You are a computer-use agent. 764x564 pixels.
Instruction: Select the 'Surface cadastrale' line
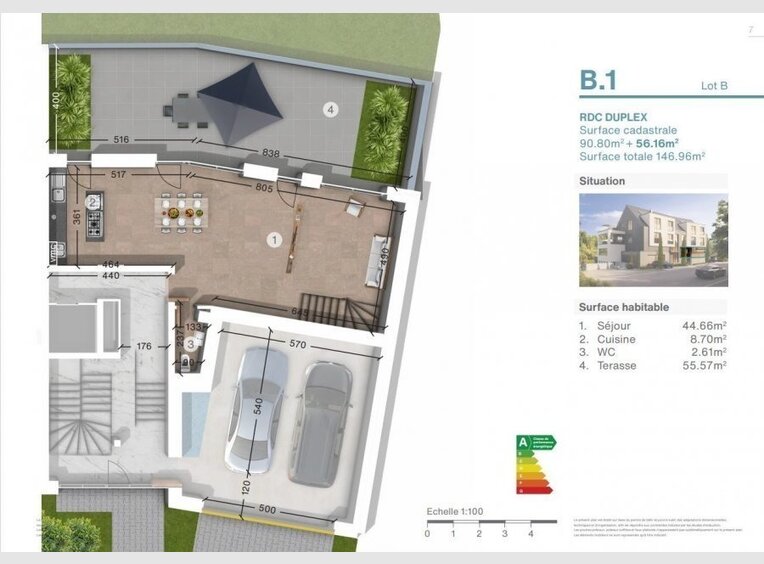click(x=628, y=131)
